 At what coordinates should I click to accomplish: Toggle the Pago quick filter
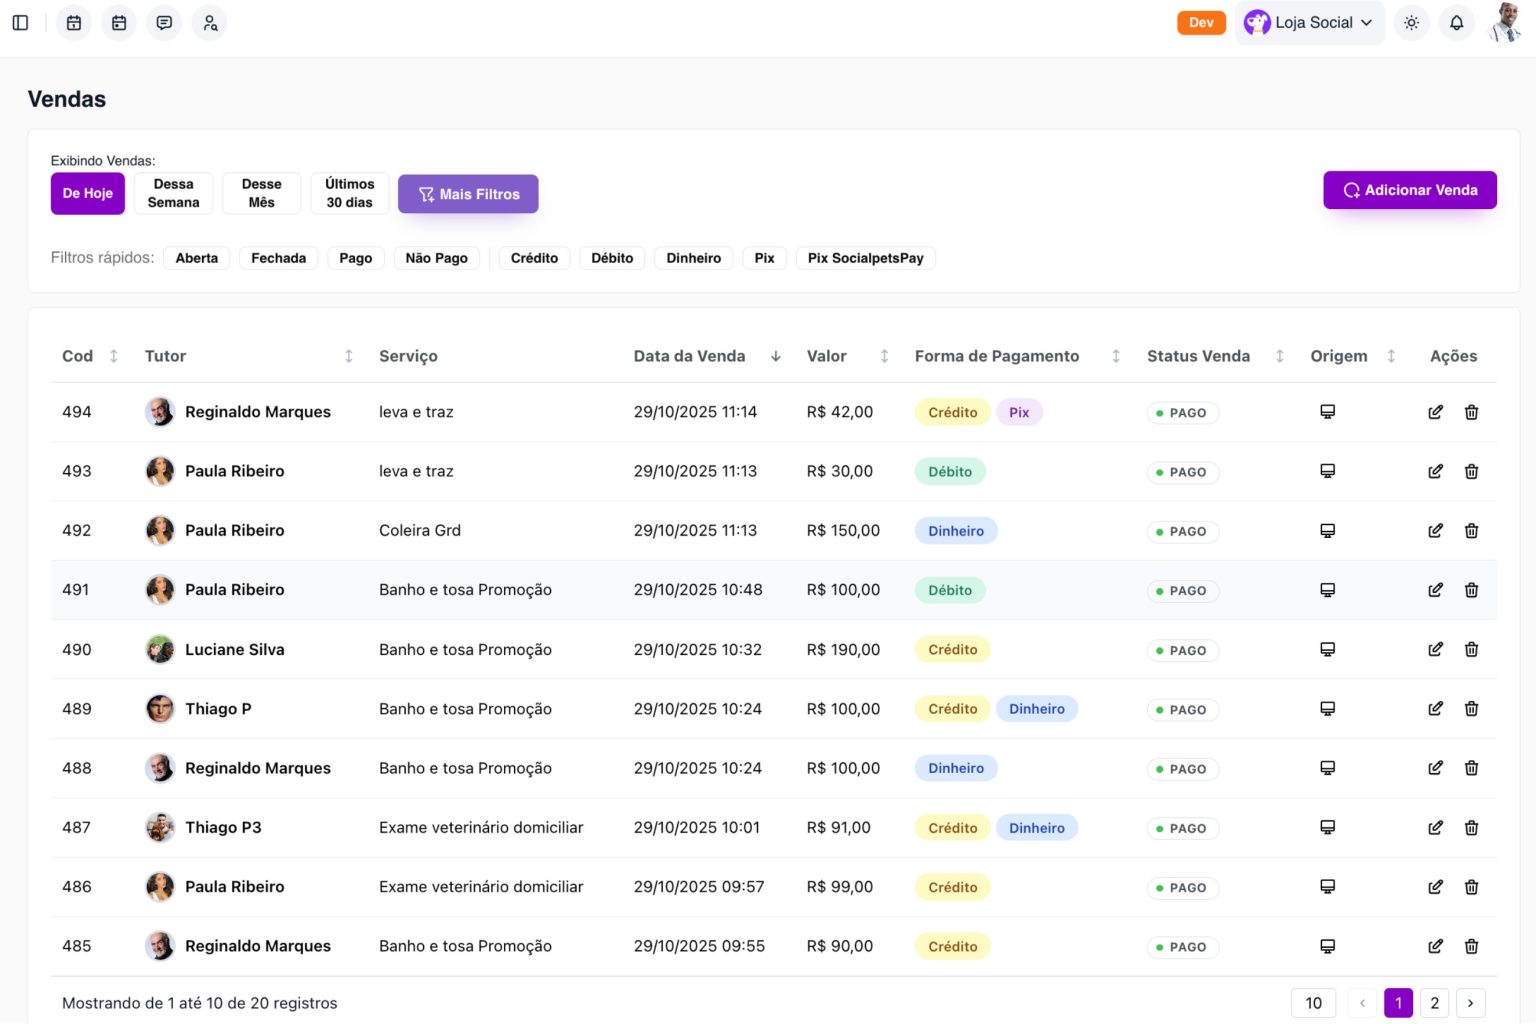pyautogui.click(x=355, y=258)
